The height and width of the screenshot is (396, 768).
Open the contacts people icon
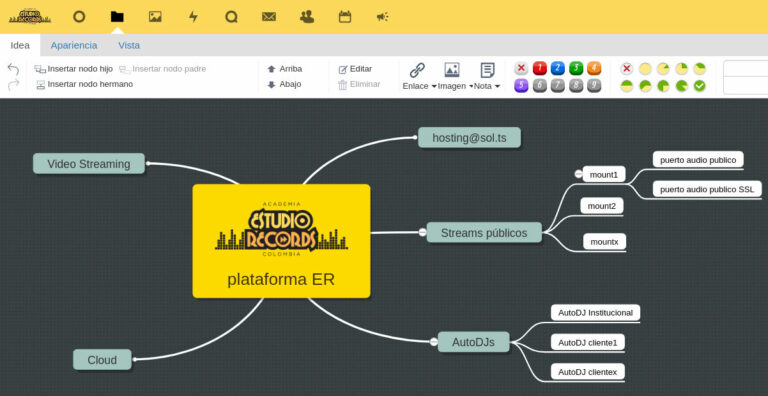tap(307, 17)
